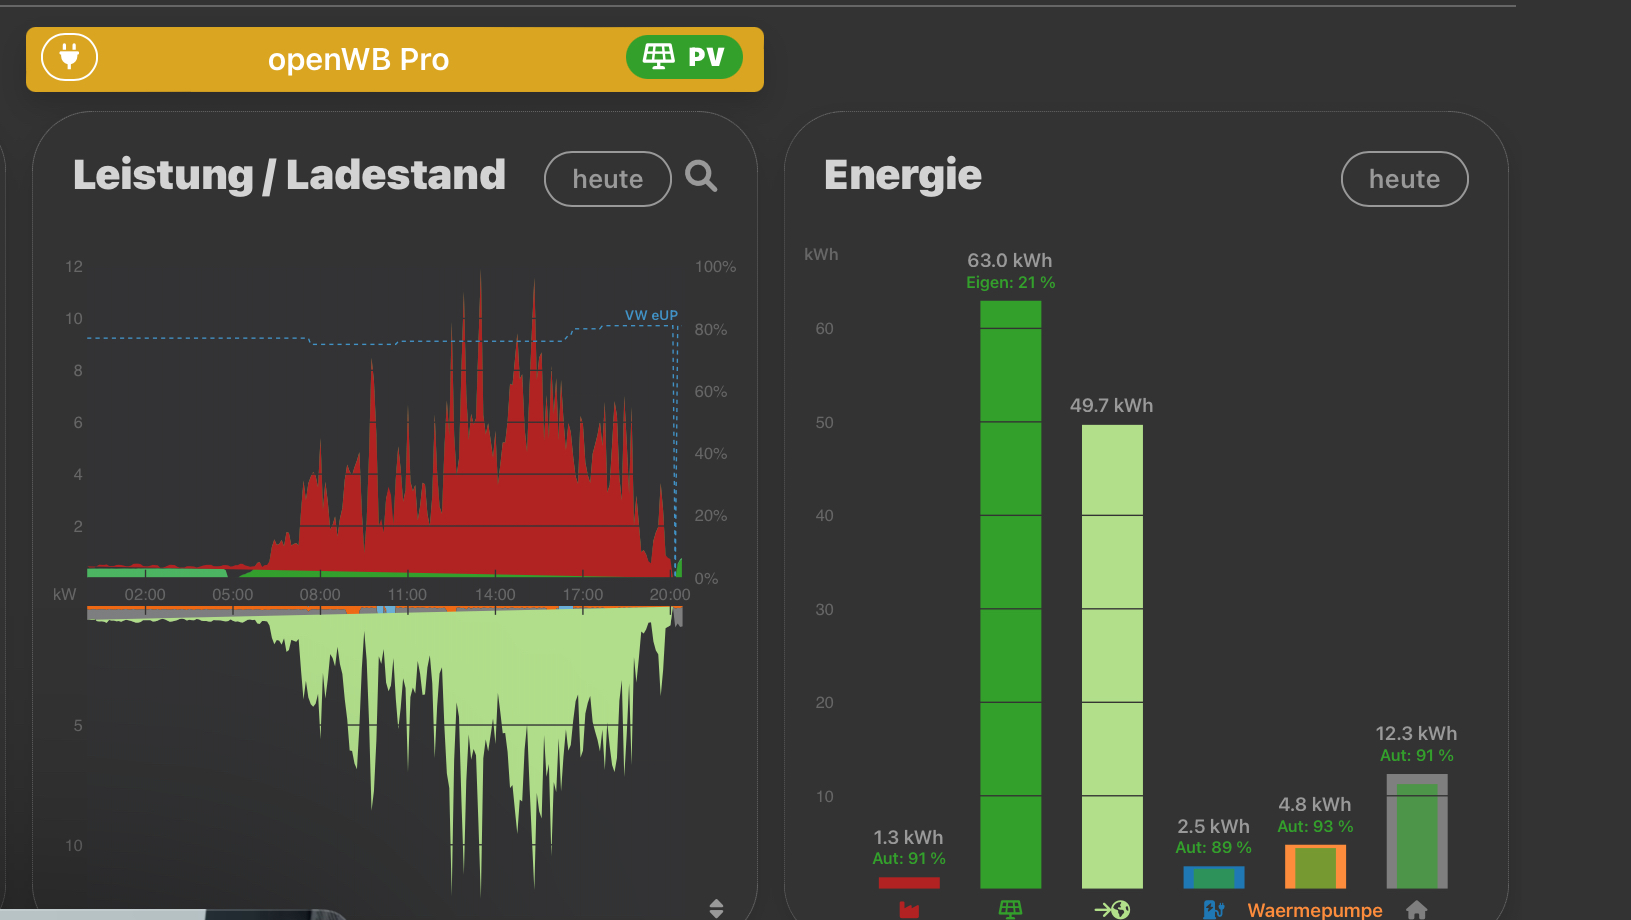The width and height of the screenshot is (1631, 920).
Task: Click the 49.7 kWh value label
Action: (x=1111, y=405)
